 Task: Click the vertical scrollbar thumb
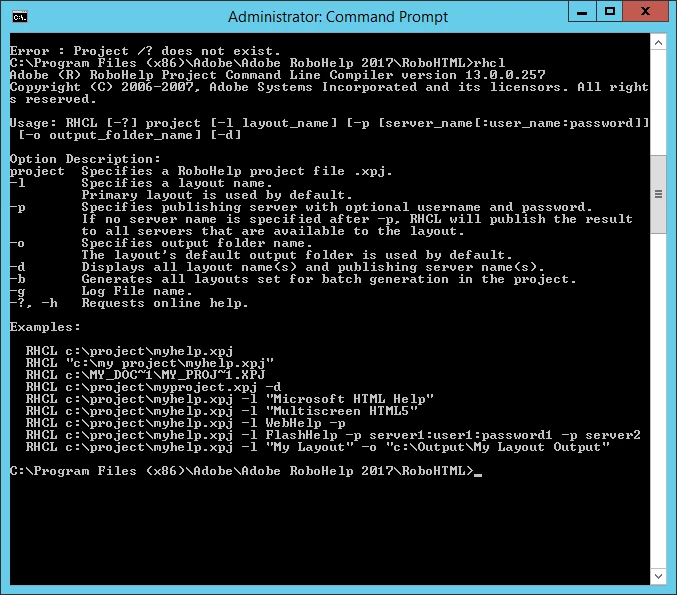[658, 194]
